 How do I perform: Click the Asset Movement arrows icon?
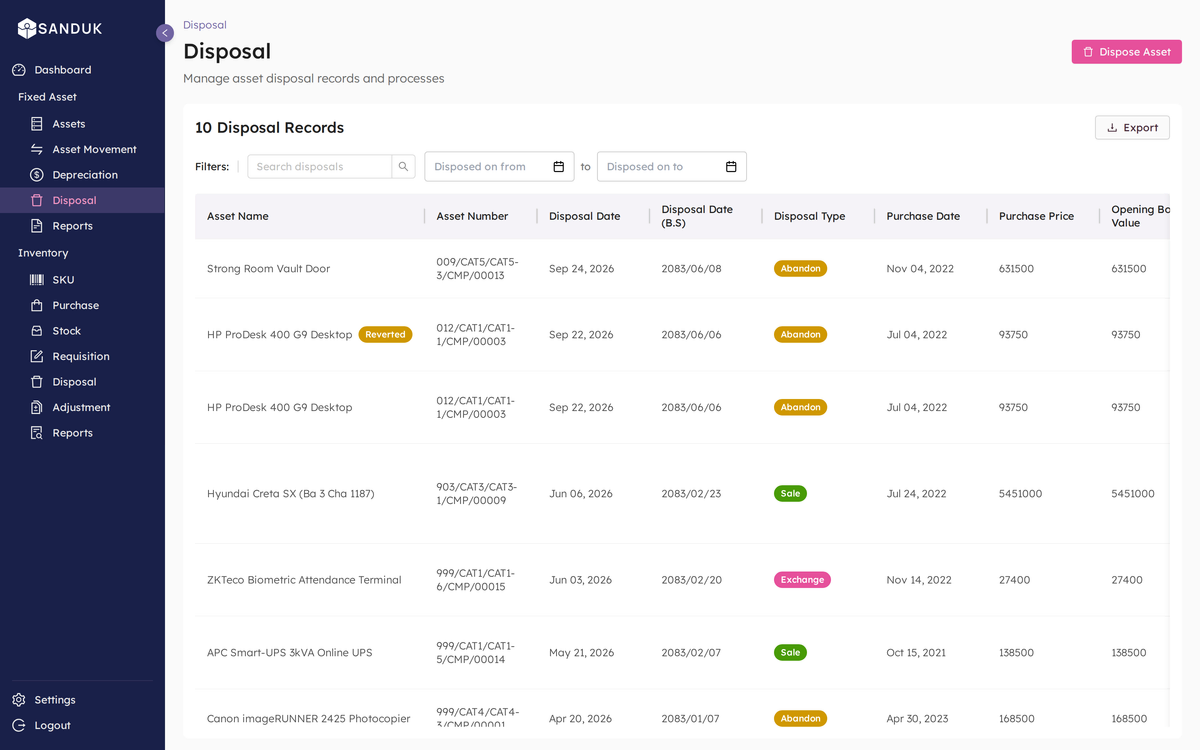[x=37, y=149]
